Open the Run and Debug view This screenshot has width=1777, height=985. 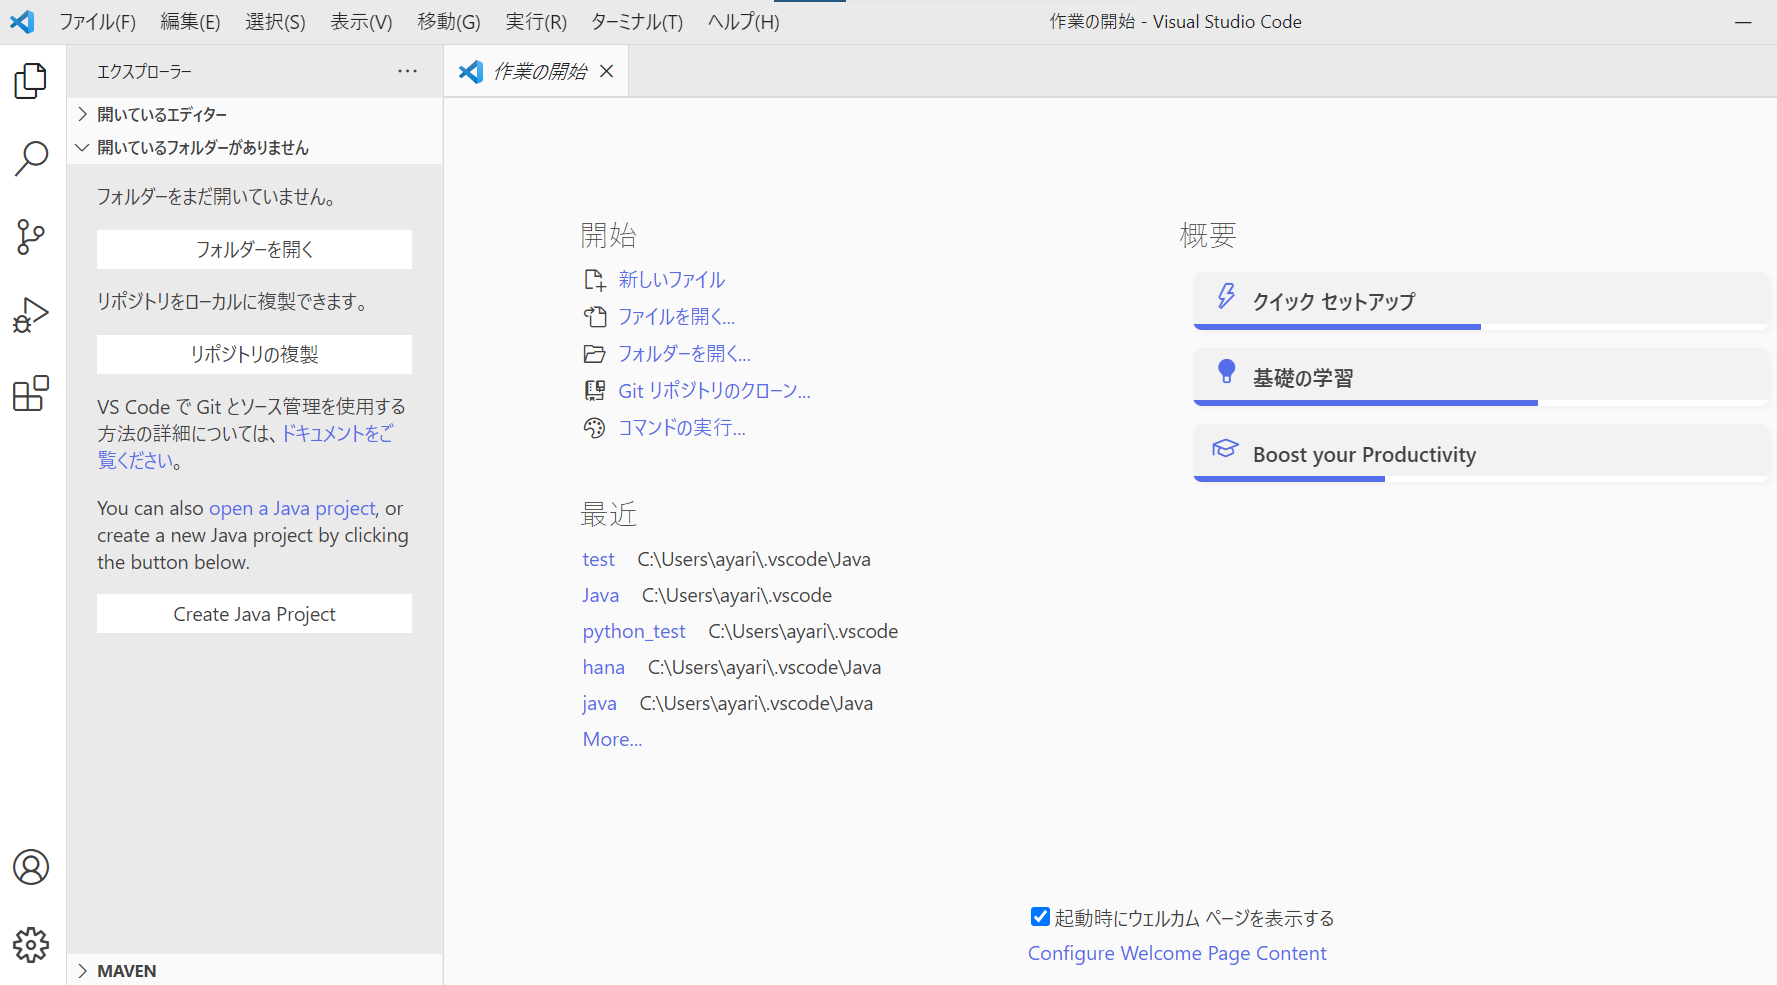(31, 315)
